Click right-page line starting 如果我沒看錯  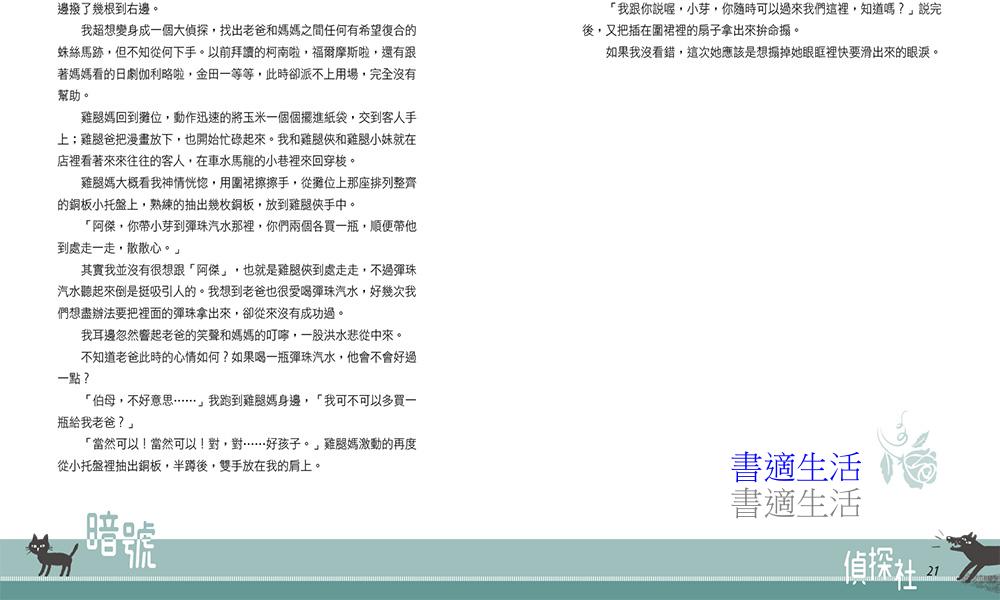[x=772, y=52]
